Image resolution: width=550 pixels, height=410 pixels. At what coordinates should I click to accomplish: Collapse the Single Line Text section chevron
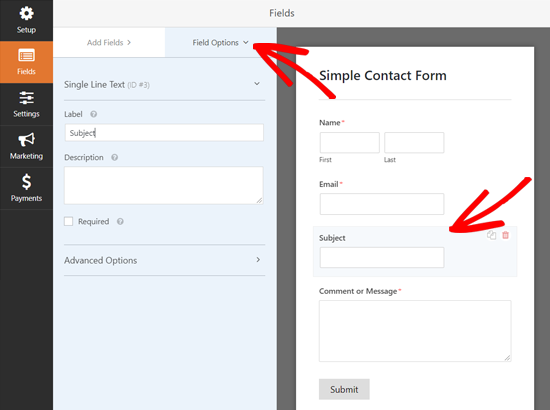click(x=257, y=84)
